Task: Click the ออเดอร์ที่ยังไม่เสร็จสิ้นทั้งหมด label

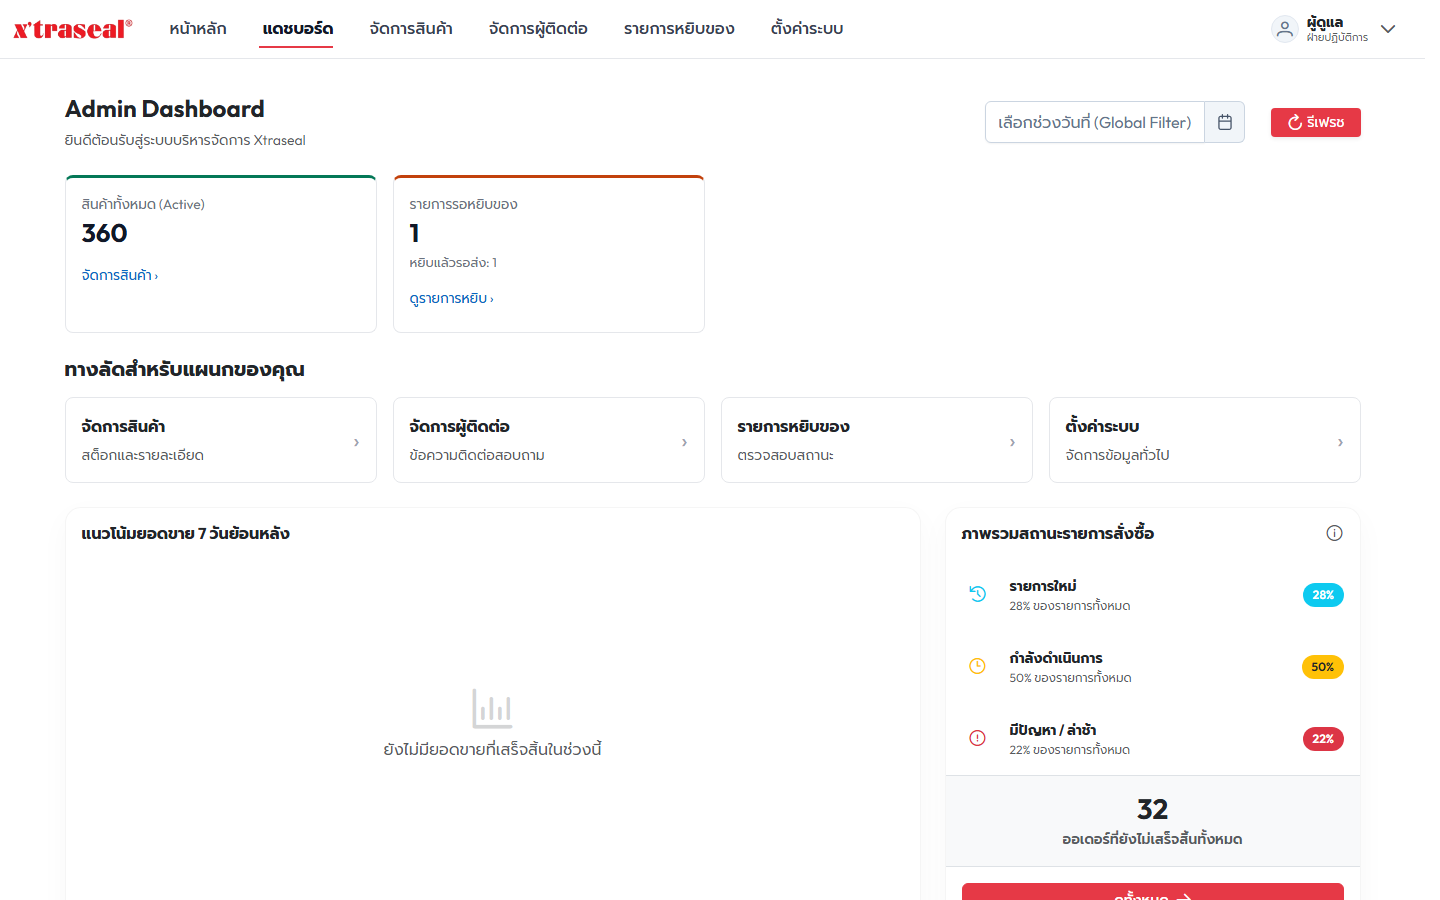Action: pos(1152,839)
